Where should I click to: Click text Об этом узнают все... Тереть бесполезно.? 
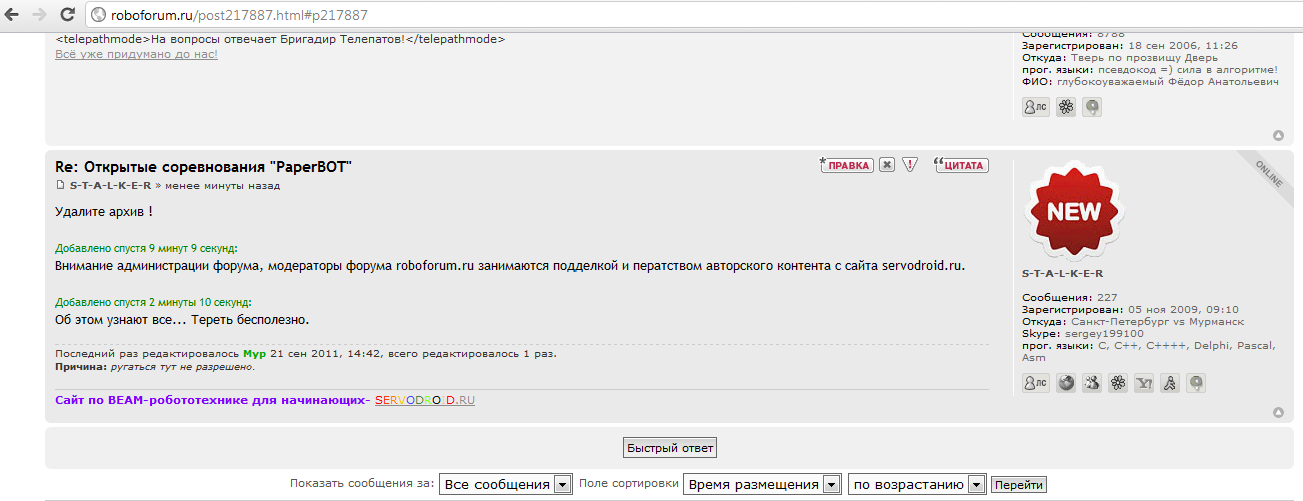[182, 320]
